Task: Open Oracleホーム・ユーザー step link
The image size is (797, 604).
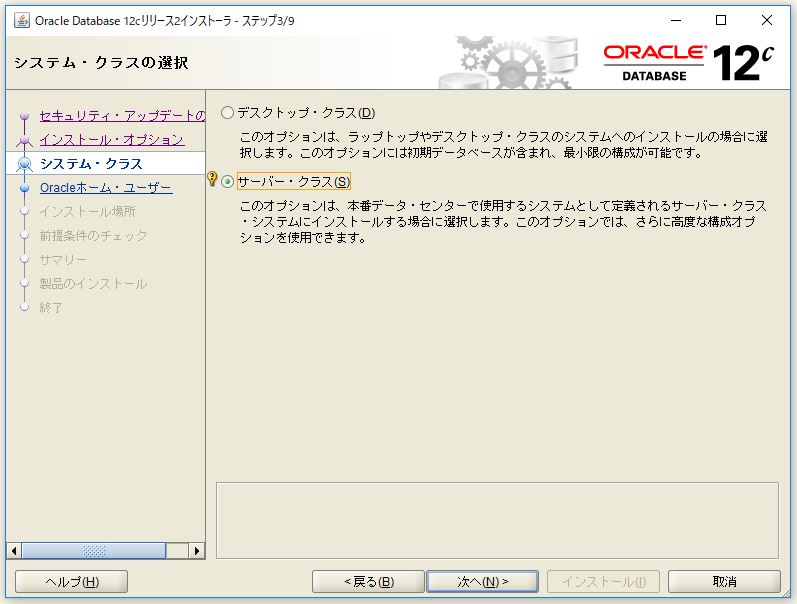Action: pos(106,188)
